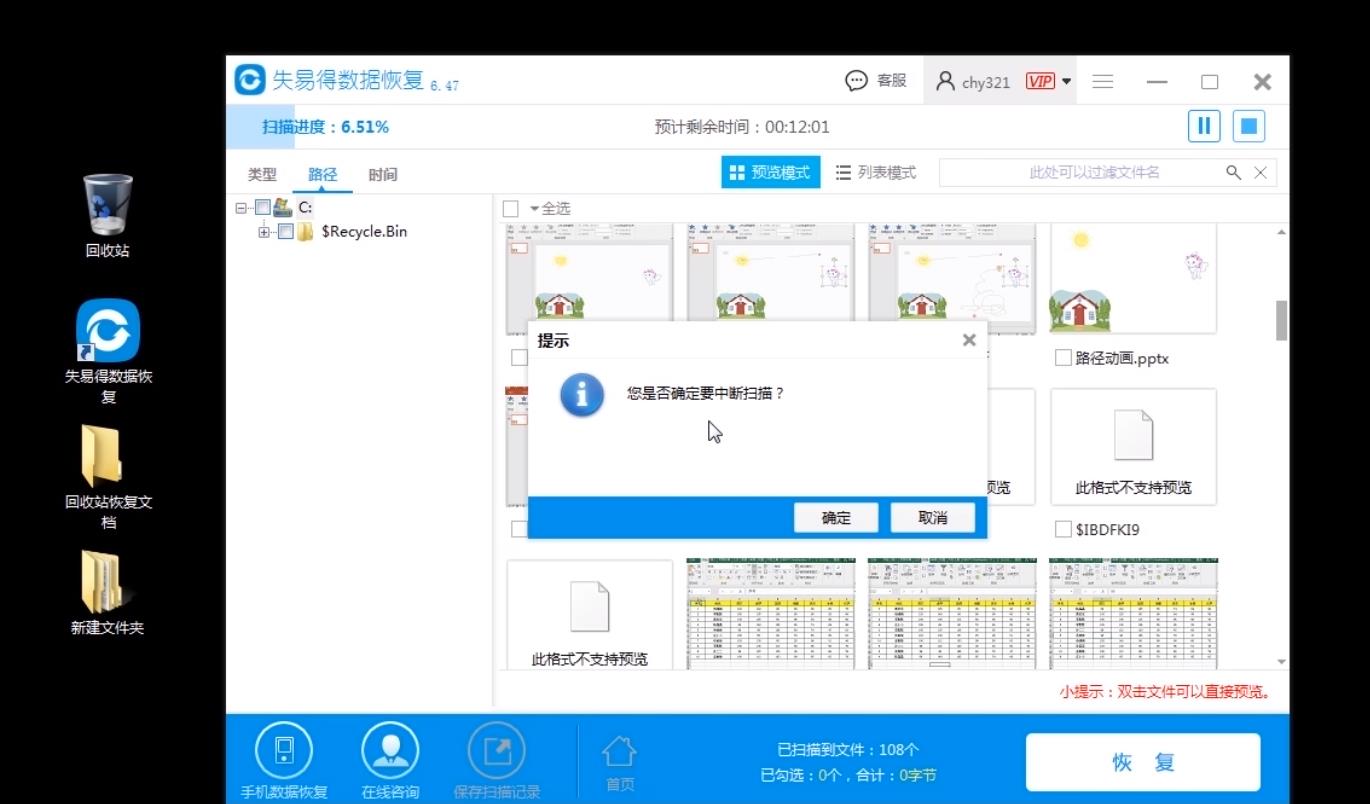The image size is (1370, 804).
Task: Click the scroll down arrow
Action: [x=1281, y=662]
